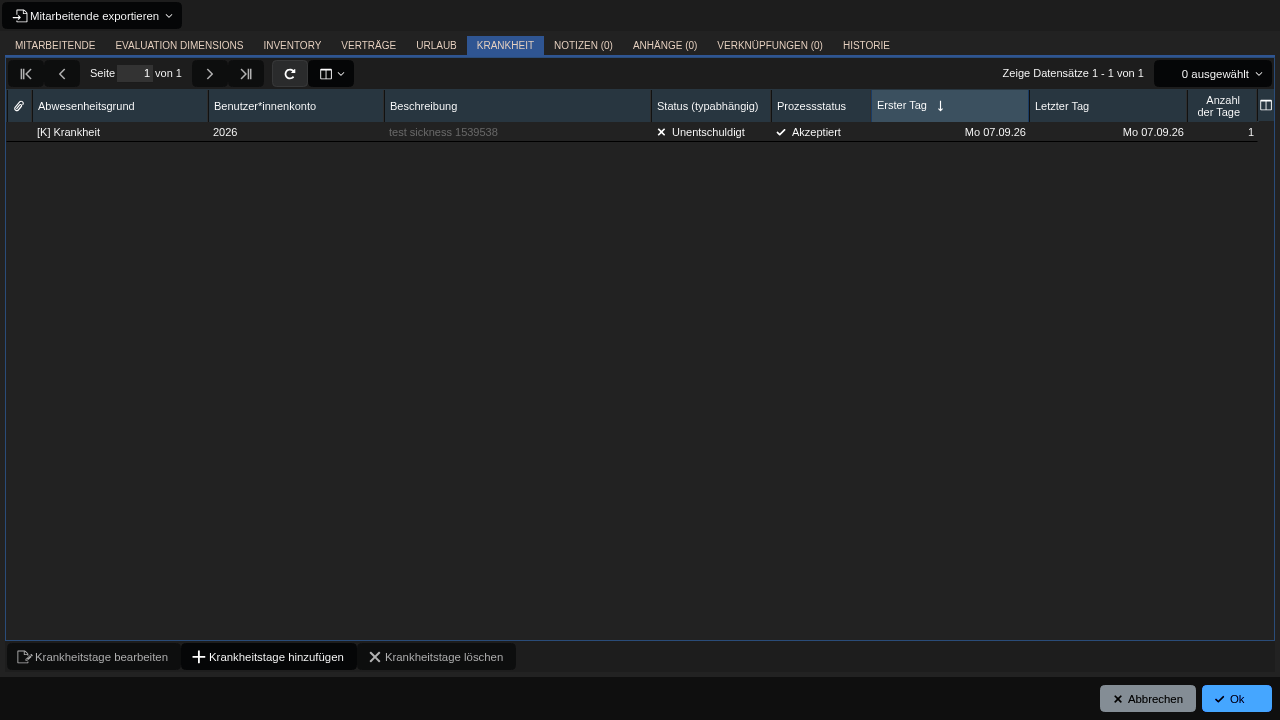The width and height of the screenshot is (1280, 720).
Task: Toggle sort on Erster Tag column
Action: pyautogui.click(x=950, y=106)
